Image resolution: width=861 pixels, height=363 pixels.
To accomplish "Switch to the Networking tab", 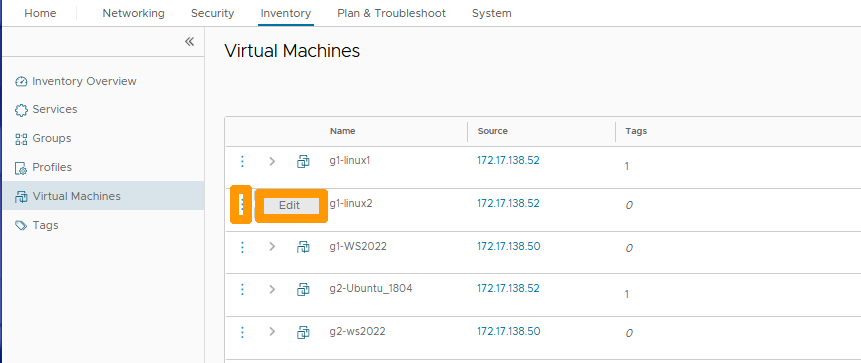I will [x=133, y=13].
